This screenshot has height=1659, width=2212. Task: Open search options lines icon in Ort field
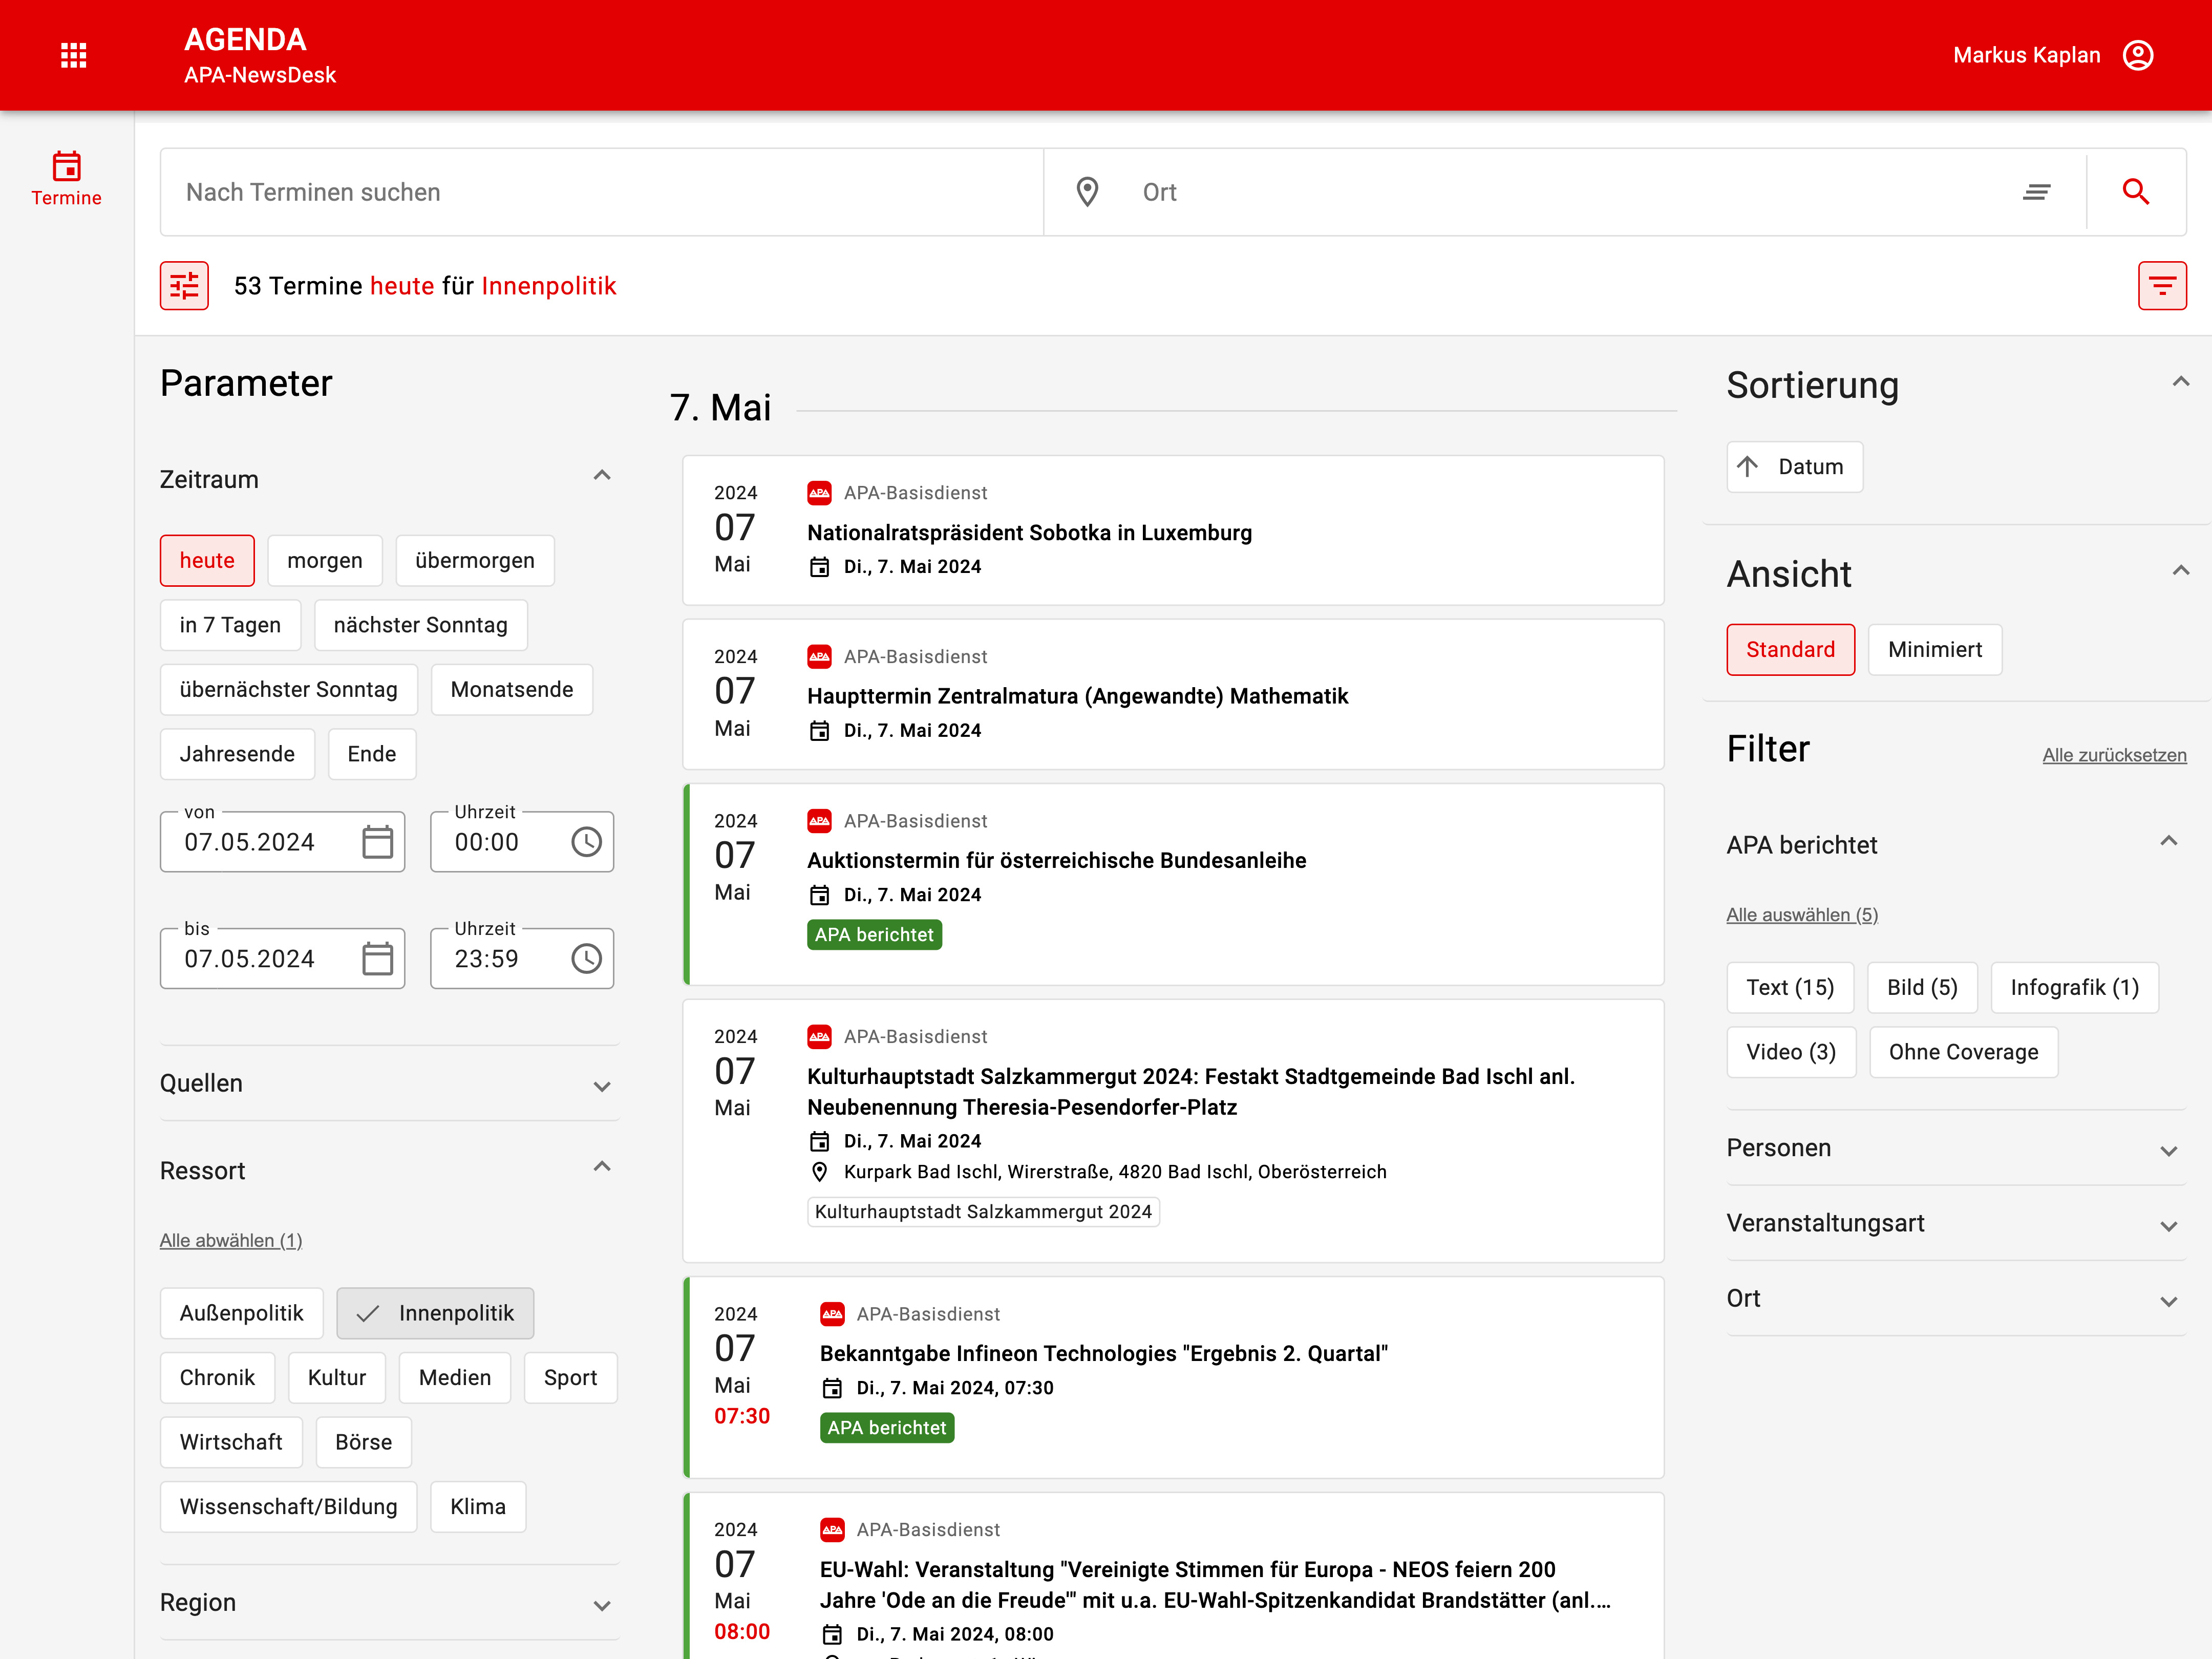pyautogui.click(x=2036, y=192)
